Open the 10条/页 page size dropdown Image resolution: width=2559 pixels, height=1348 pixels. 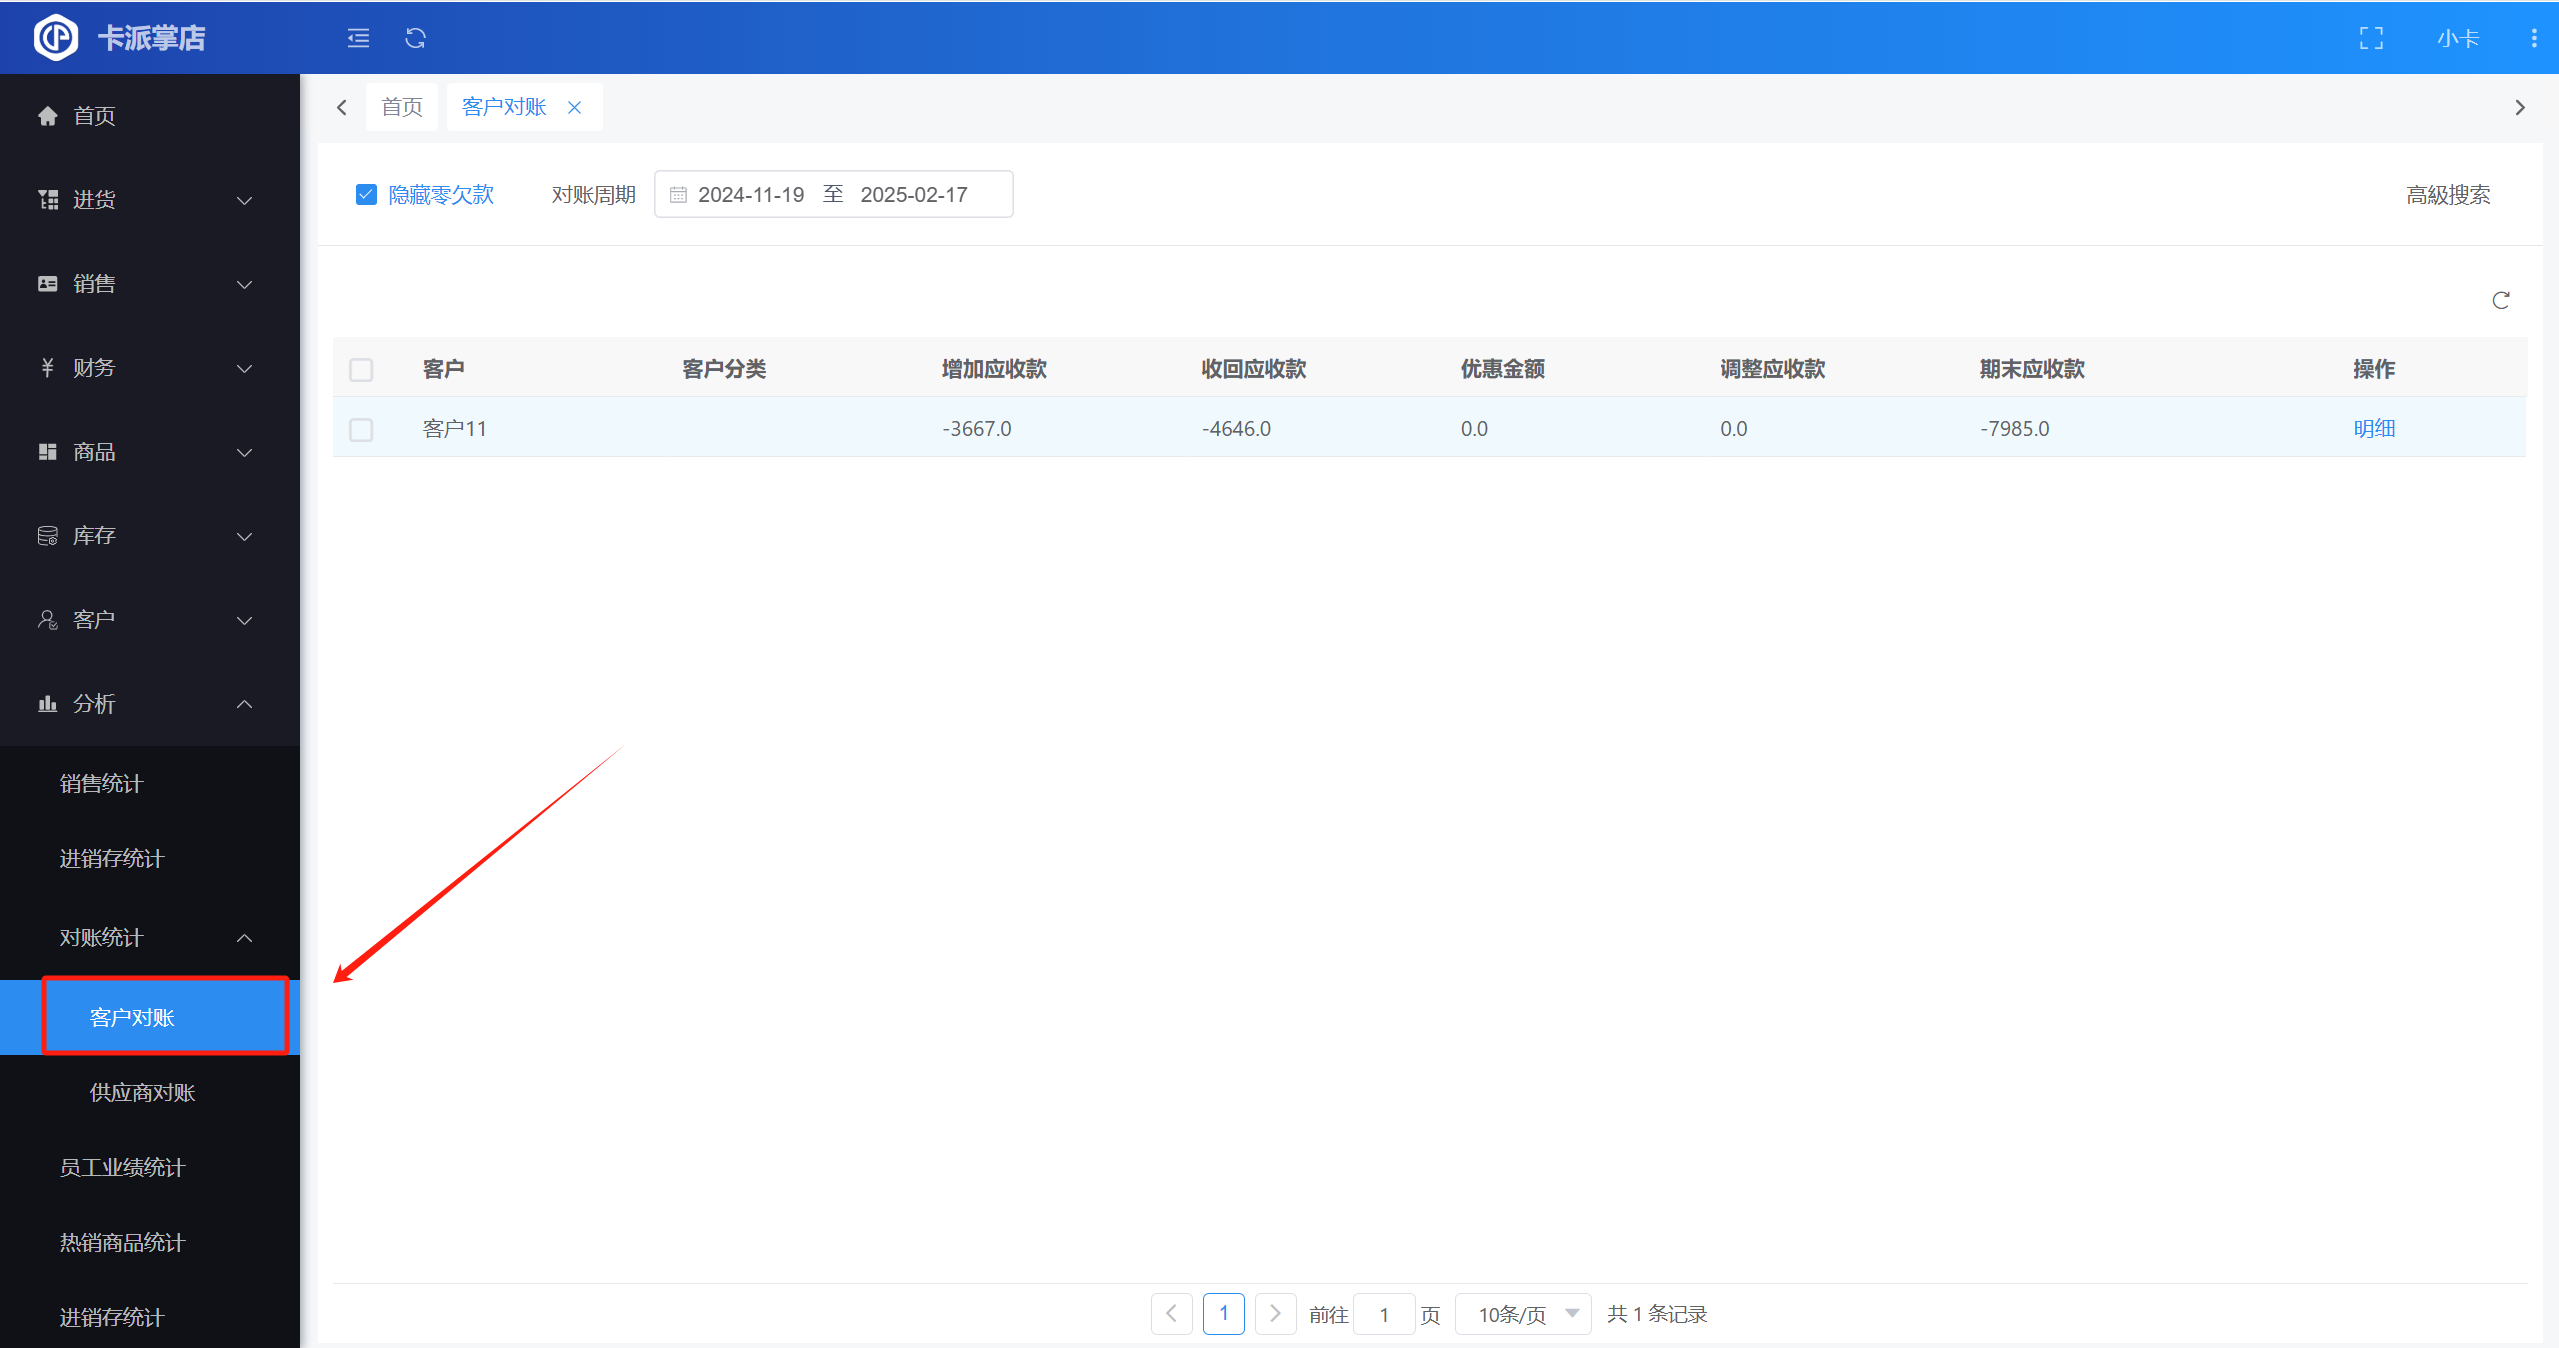1525,1314
